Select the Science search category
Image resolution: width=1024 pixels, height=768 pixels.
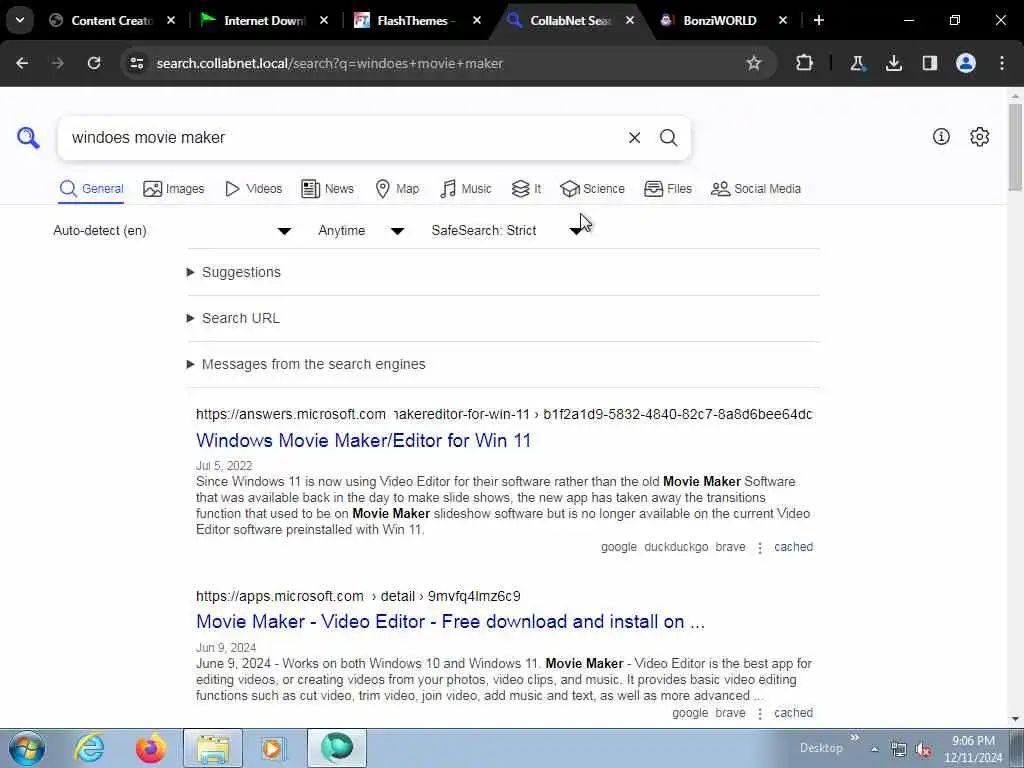pyautogui.click(x=592, y=189)
